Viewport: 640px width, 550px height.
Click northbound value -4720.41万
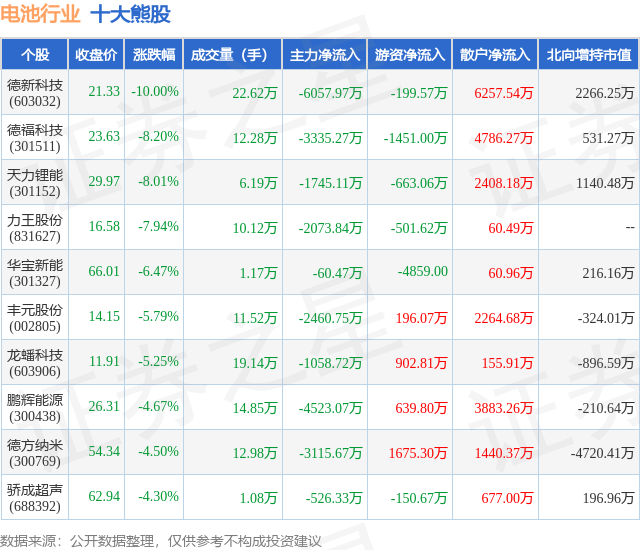click(602, 453)
